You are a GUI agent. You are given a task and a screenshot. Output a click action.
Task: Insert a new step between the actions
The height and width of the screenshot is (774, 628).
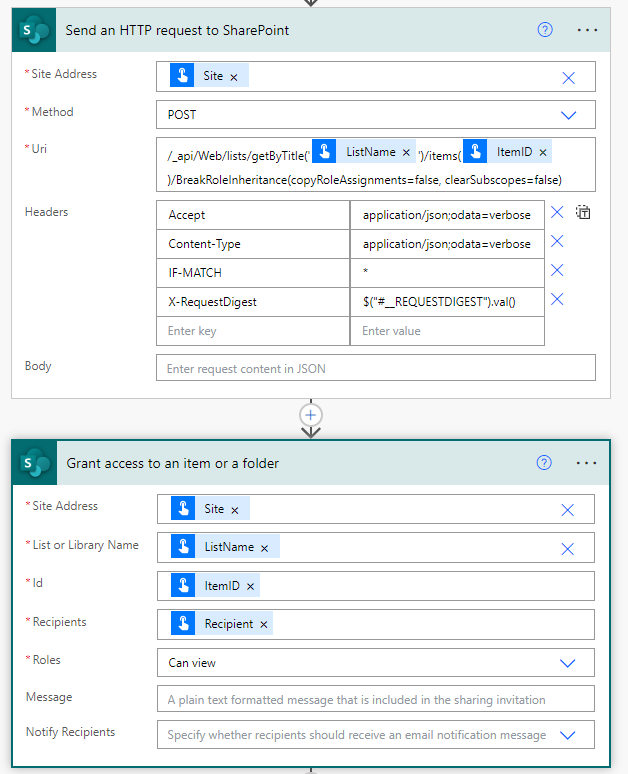(x=311, y=414)
